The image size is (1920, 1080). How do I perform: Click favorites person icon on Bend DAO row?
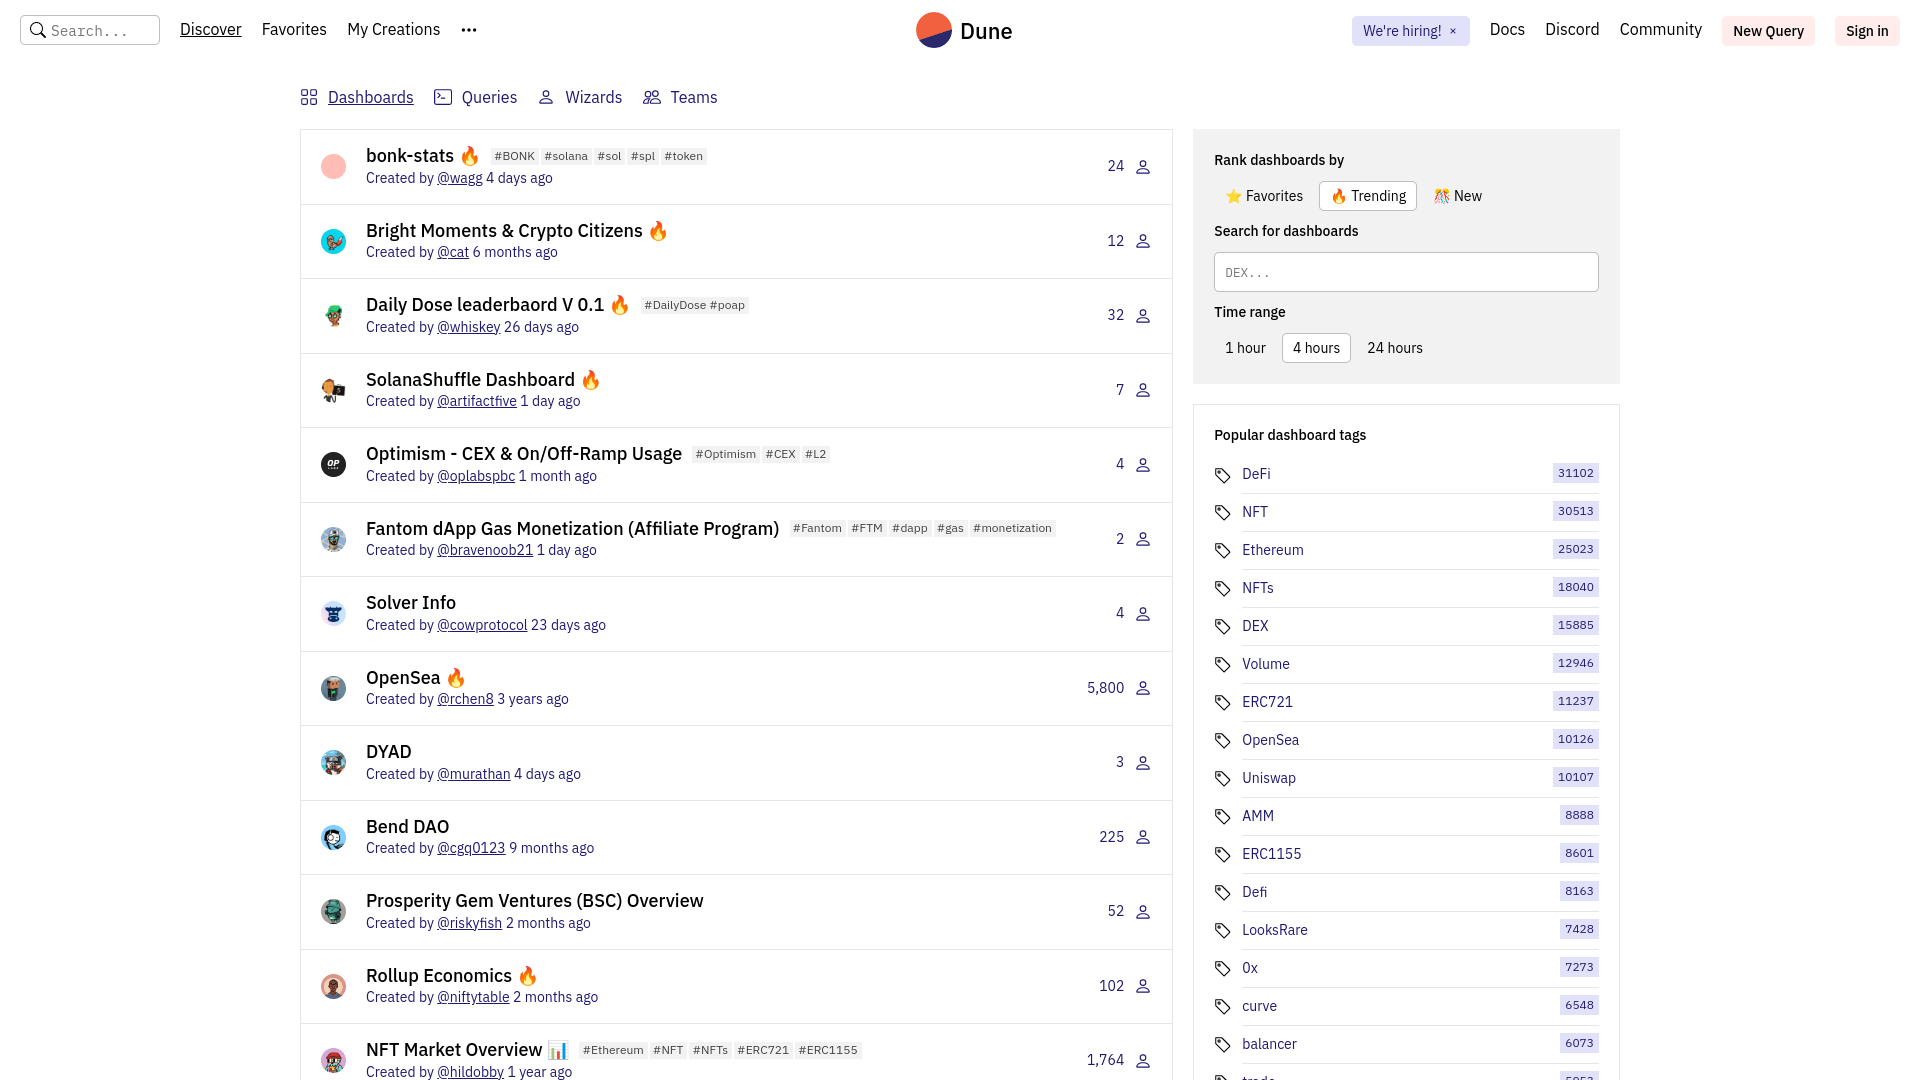(1143, 837)
